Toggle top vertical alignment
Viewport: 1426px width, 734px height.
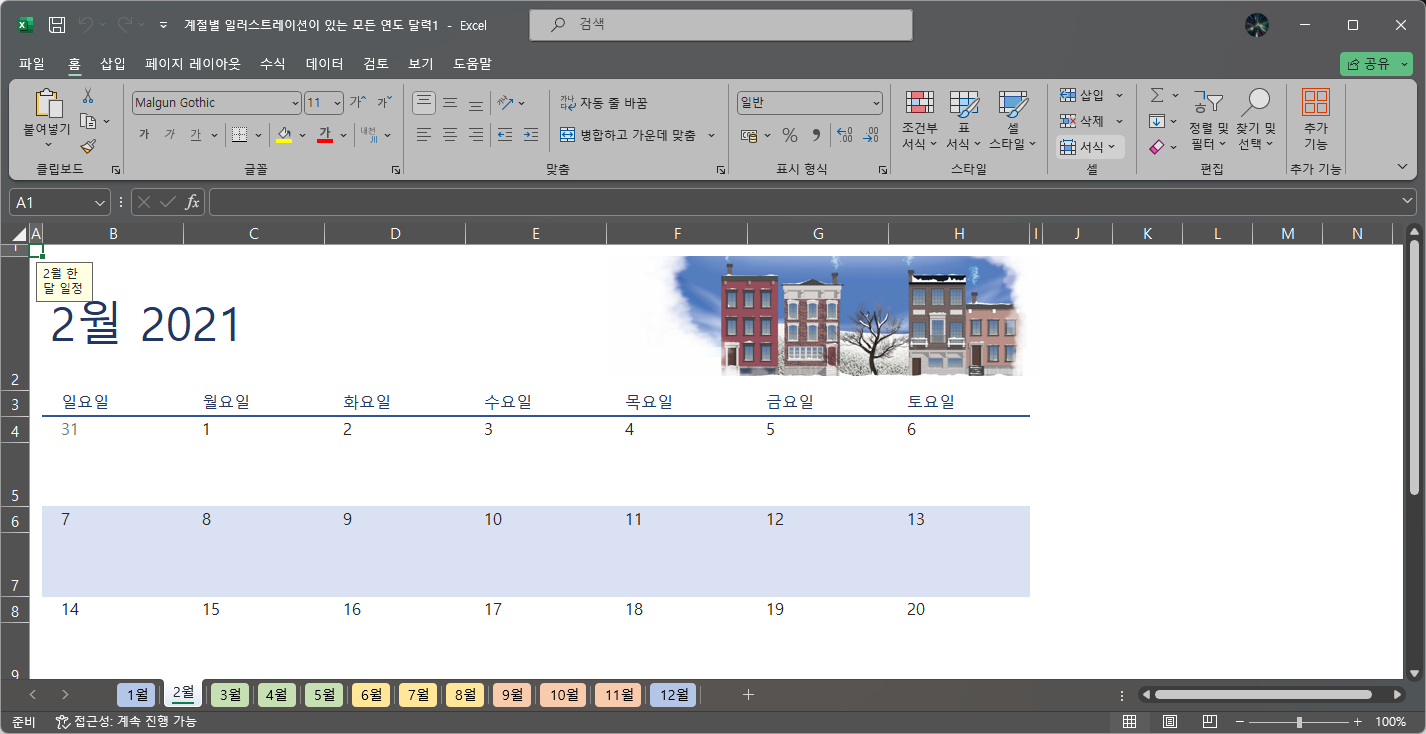coord(424,102)
